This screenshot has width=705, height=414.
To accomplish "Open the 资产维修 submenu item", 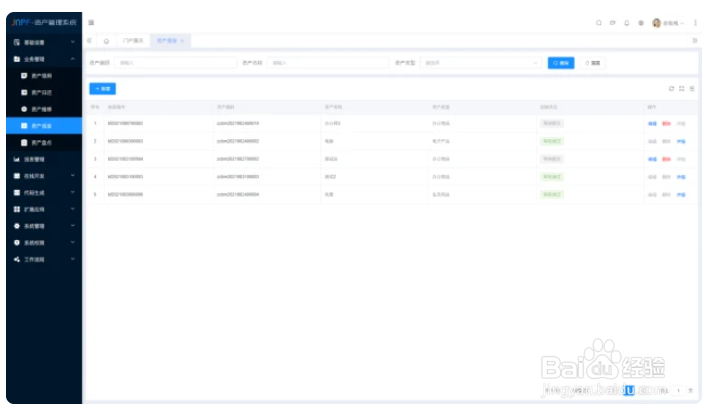I will click(x=44, y=109).
